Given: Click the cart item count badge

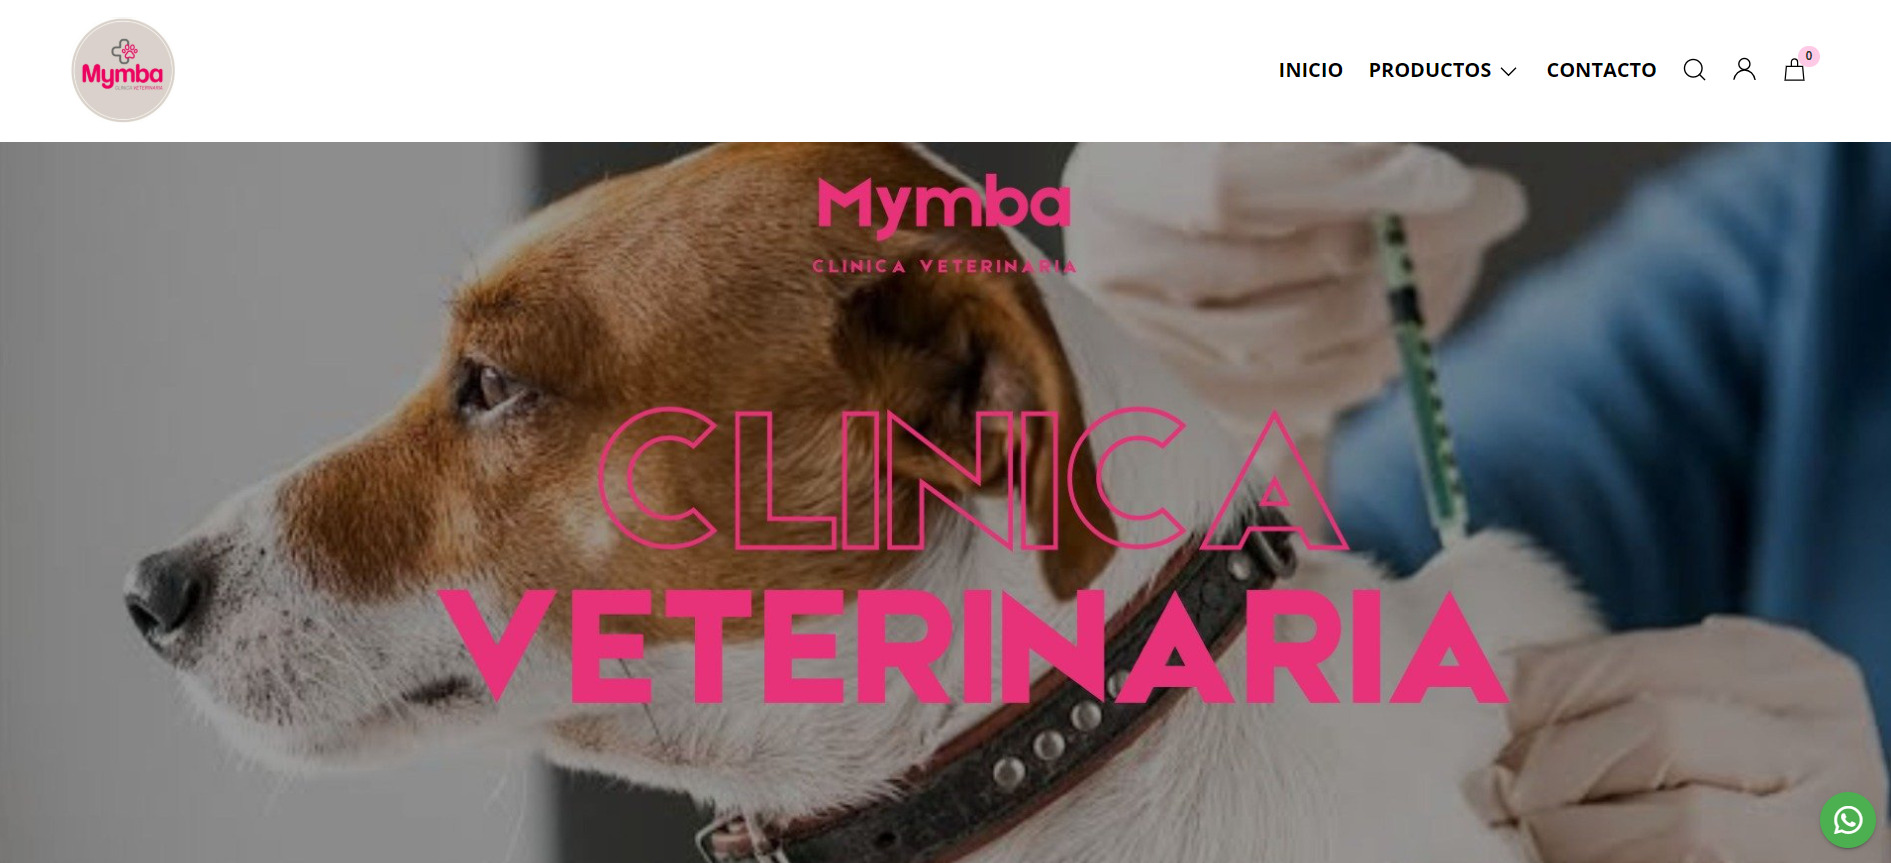Looking at the screenshot, I should pos(1808,56).
